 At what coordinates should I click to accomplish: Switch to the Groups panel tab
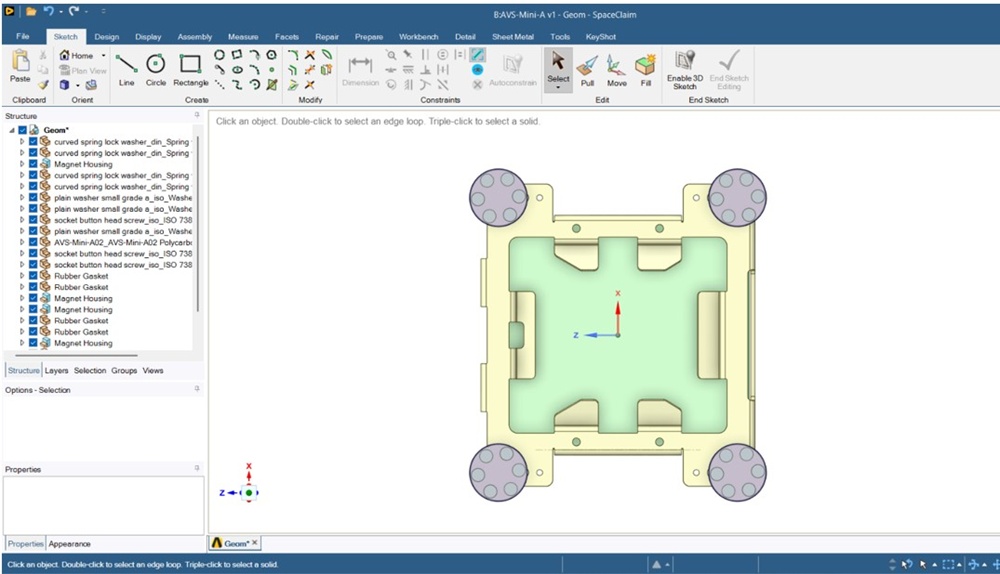point(124,371)
